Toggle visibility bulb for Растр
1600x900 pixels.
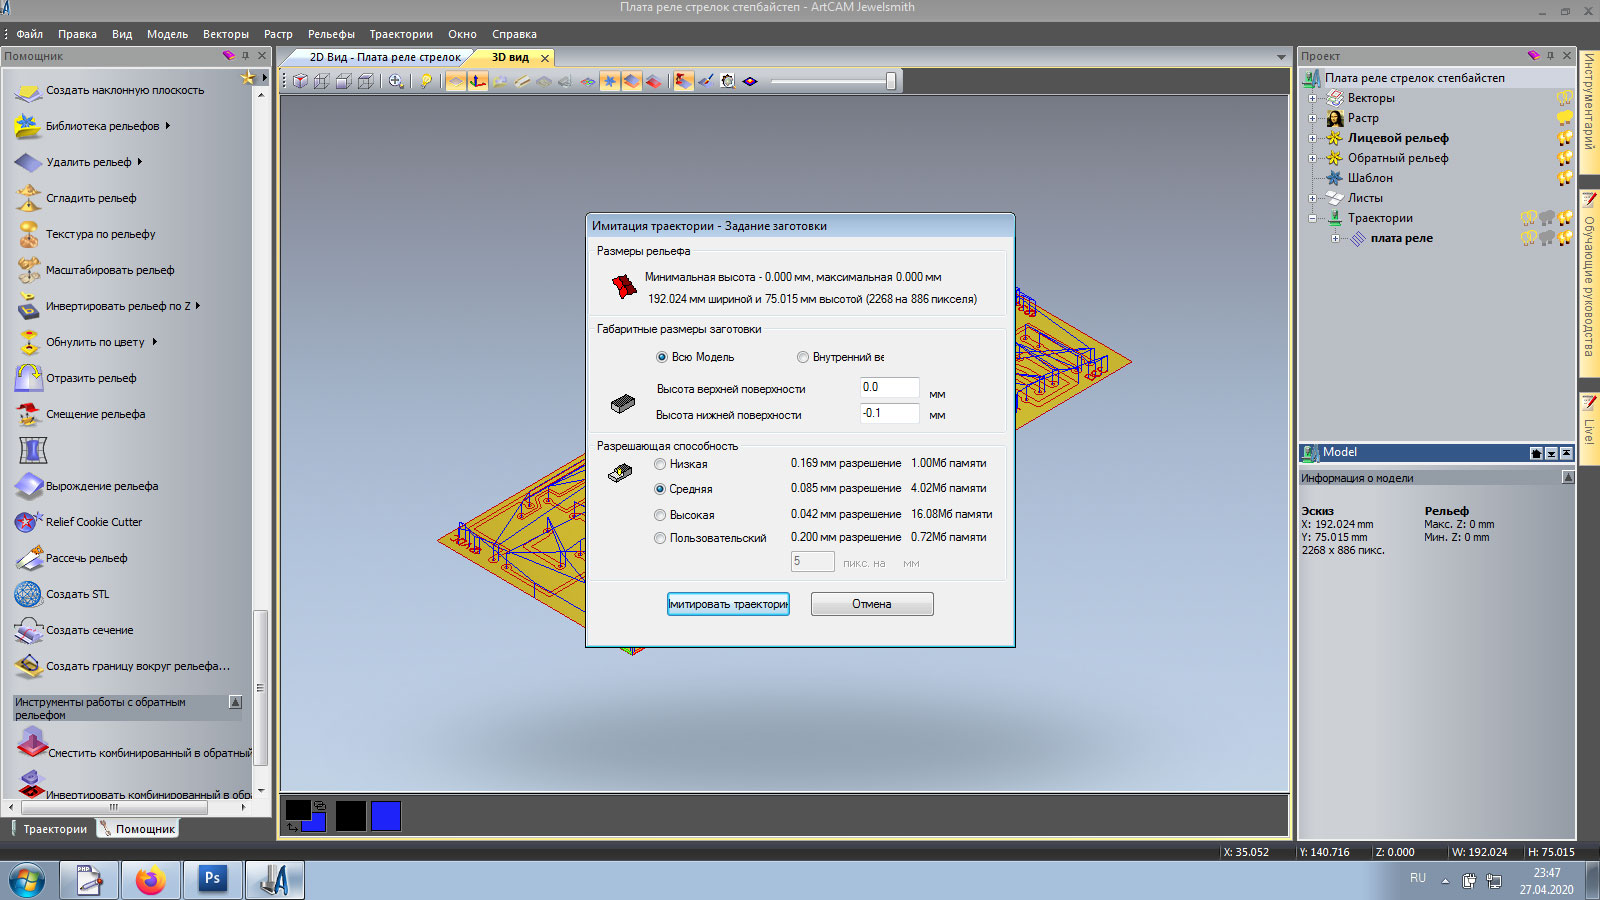coord(1565,118)
